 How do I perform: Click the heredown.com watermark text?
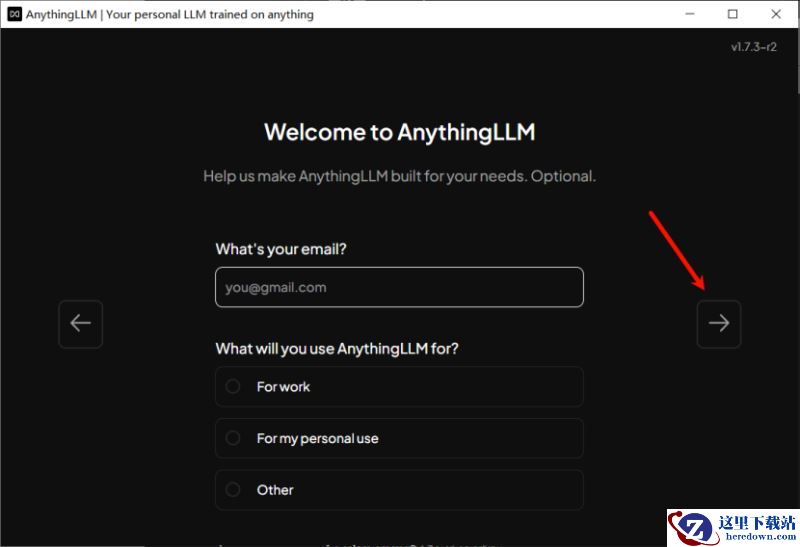760,537
